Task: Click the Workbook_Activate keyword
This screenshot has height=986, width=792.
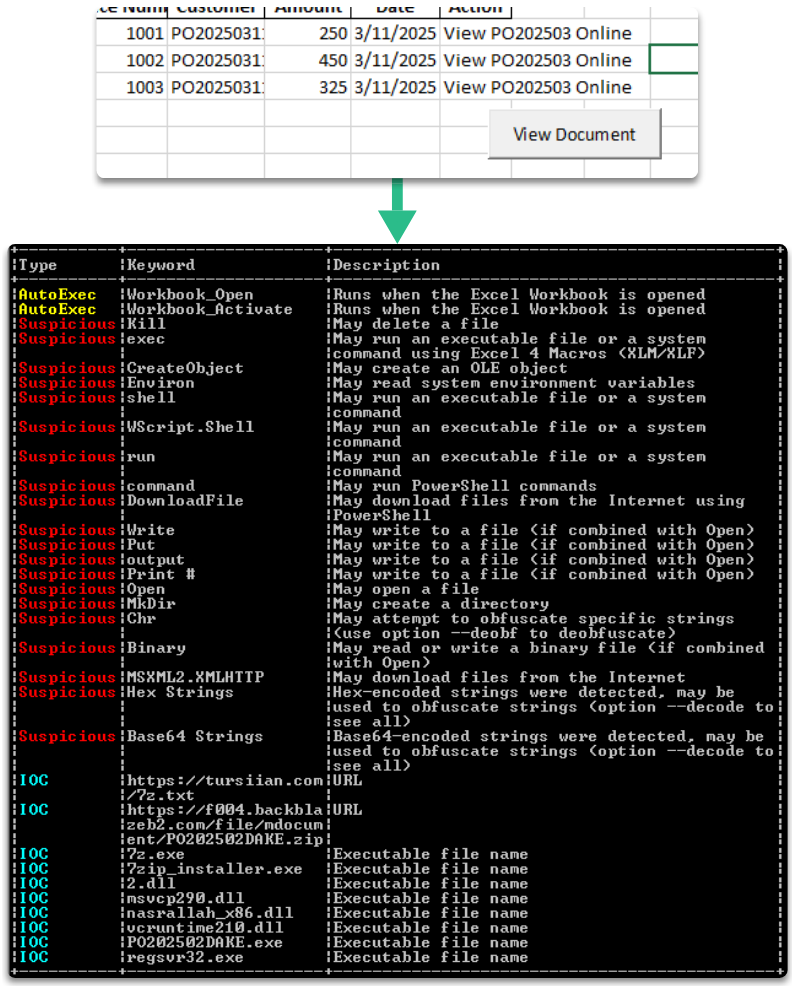Action: (209, 309)
